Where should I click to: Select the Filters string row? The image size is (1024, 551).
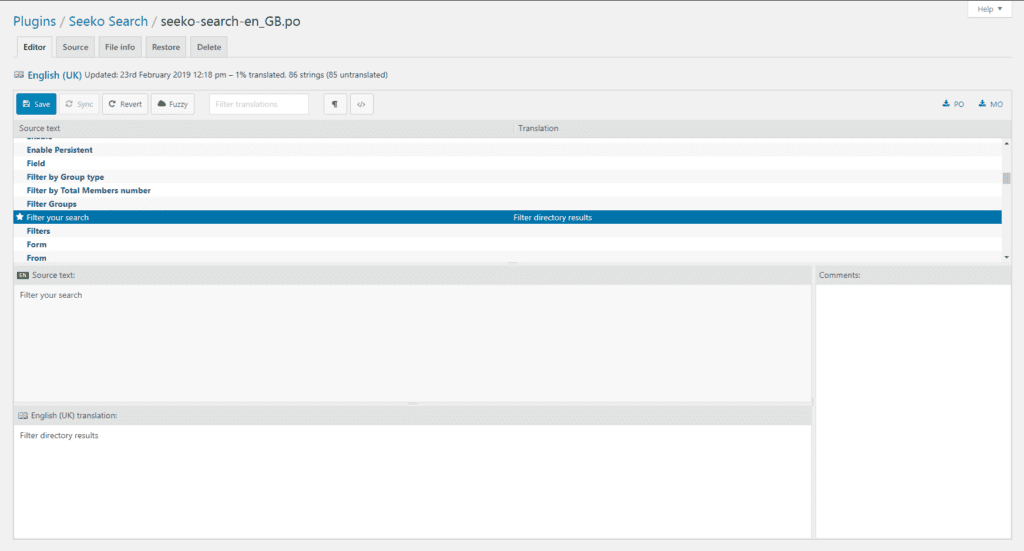[x=507, y=231]
